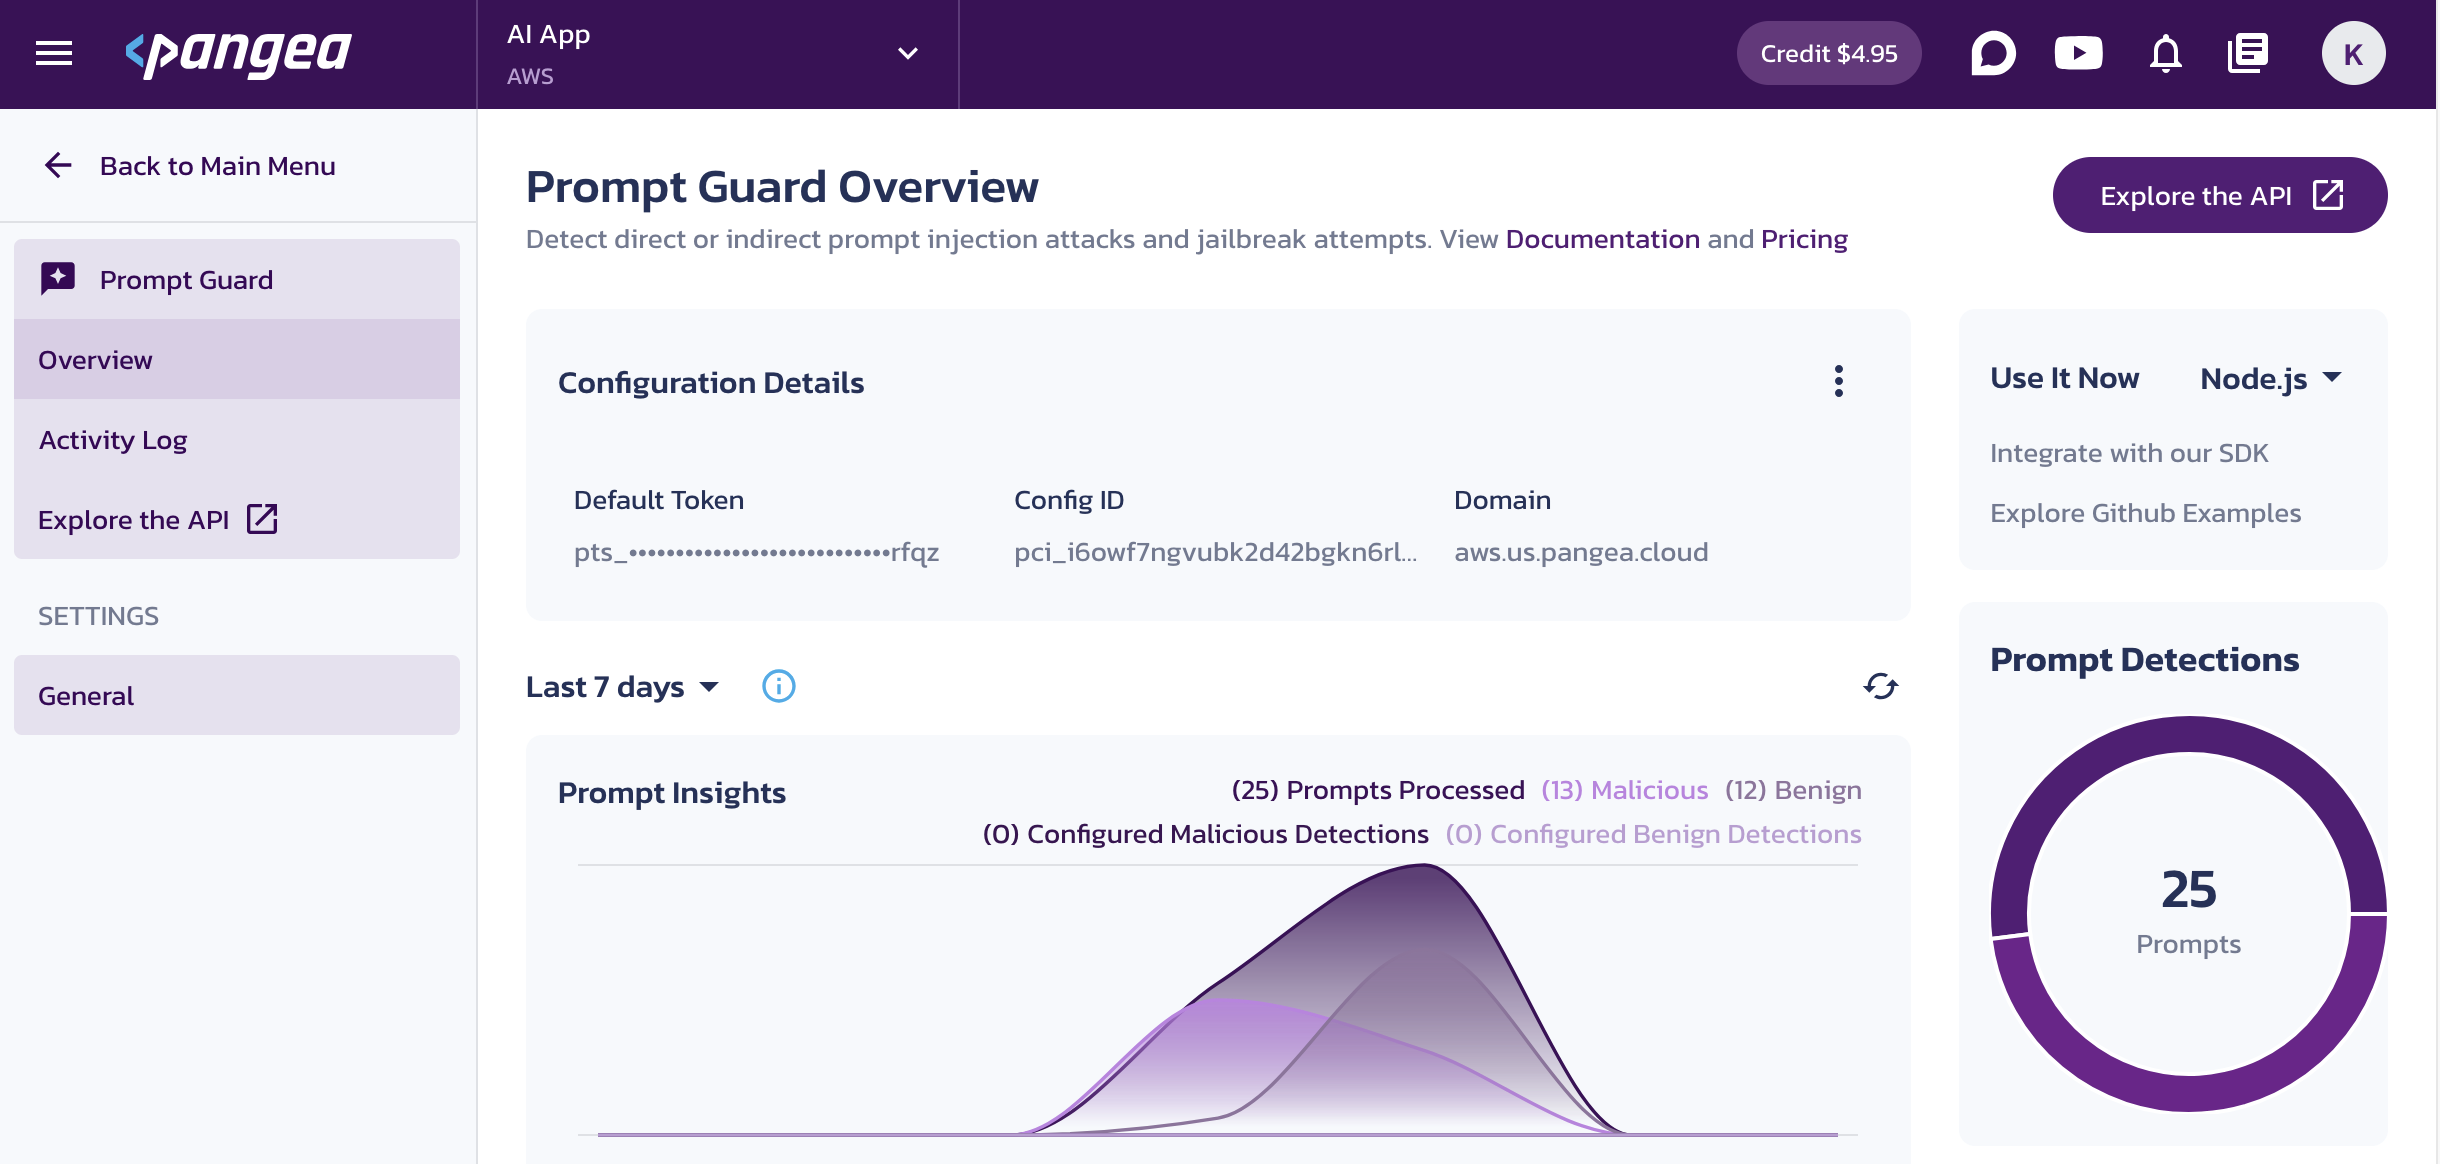The image size is (2440, 1164).
Task: Open the Last 7 days range dropdown
Action: [622, 687]
